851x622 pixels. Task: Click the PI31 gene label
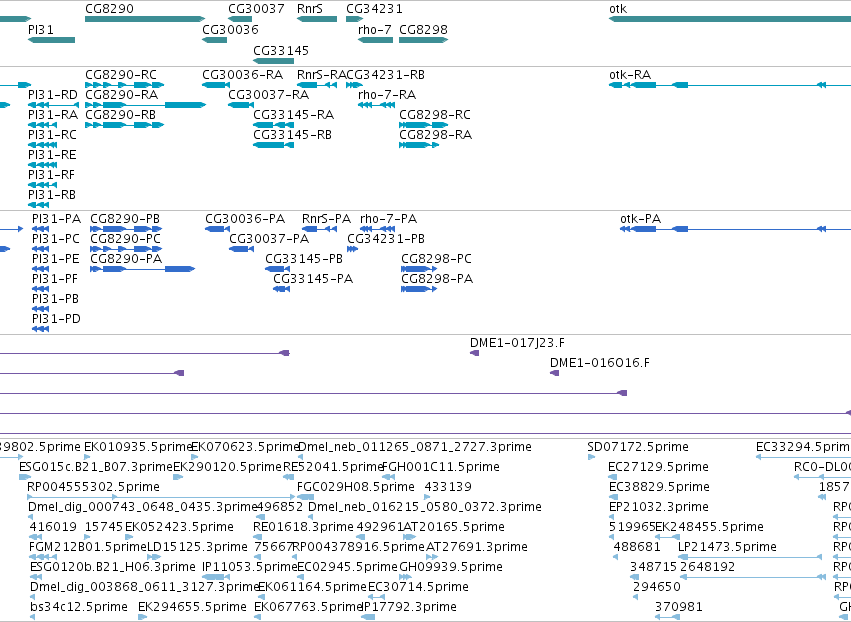click(x=41, y=29)
